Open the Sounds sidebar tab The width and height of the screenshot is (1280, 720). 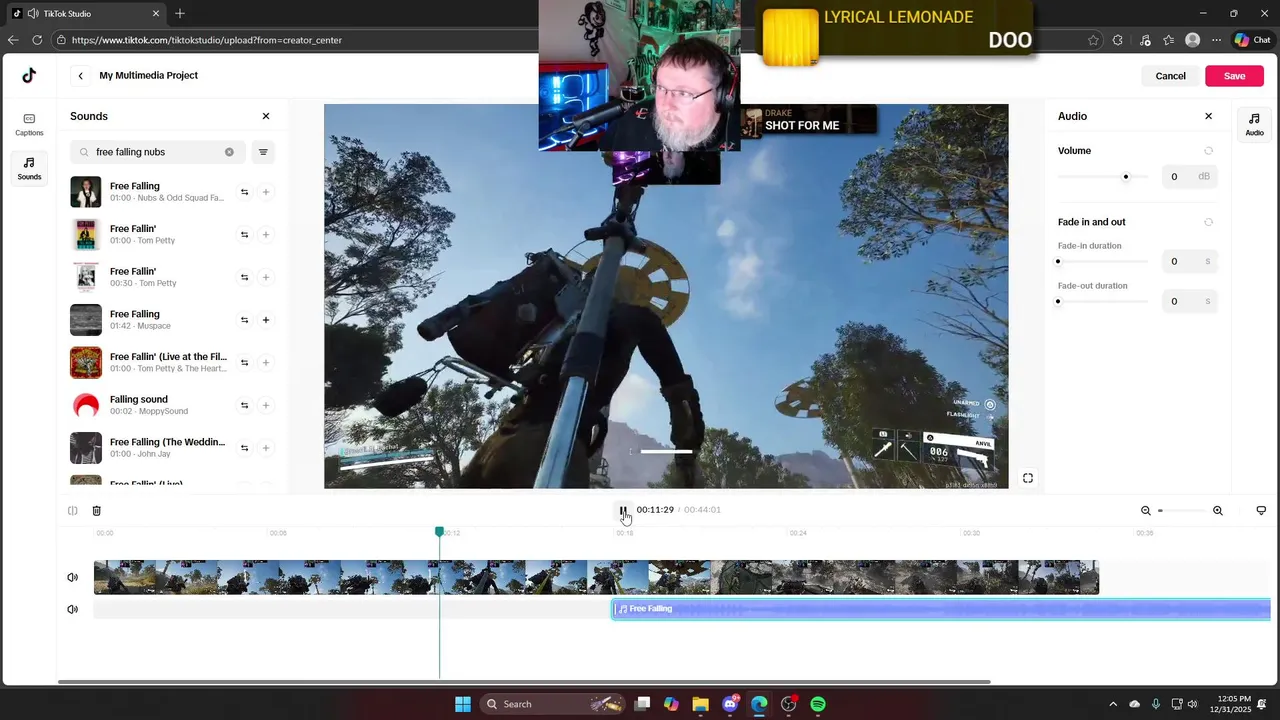point(29,168)
